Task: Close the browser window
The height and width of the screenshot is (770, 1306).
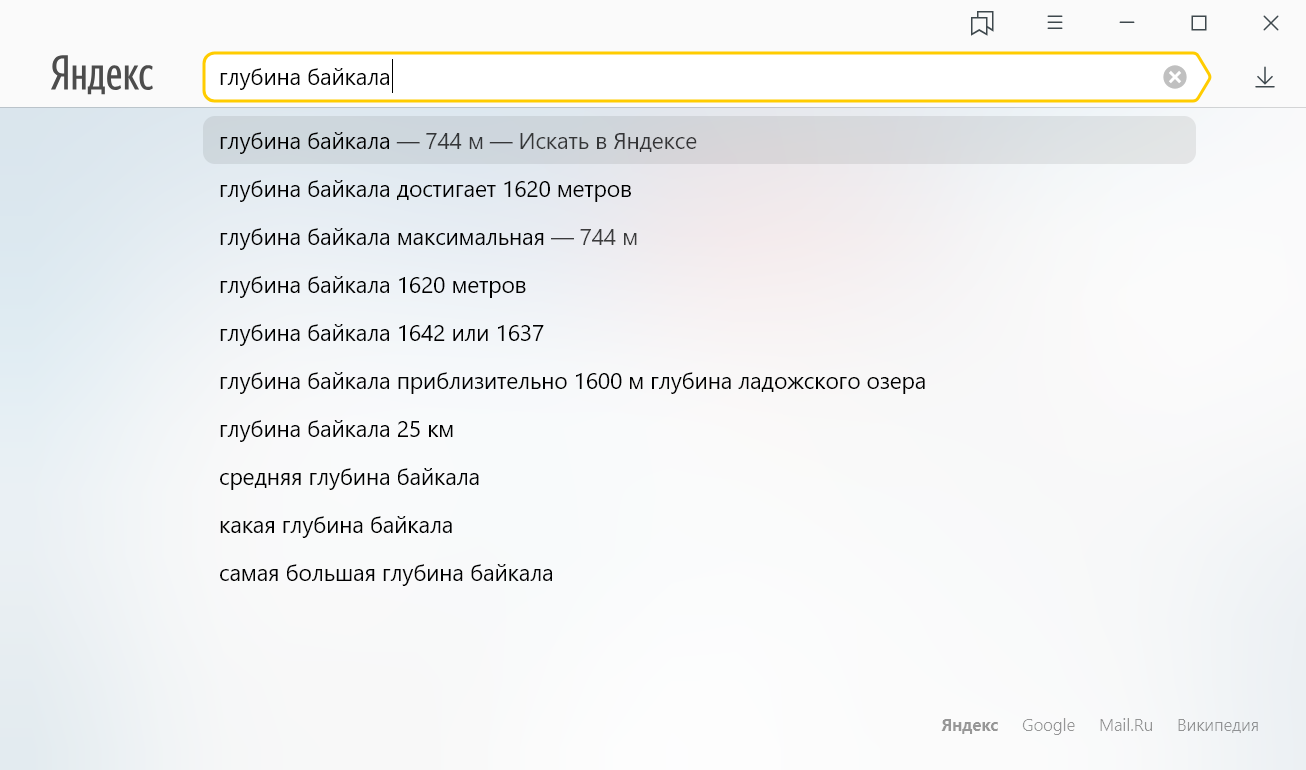Action: (1271, 23)
